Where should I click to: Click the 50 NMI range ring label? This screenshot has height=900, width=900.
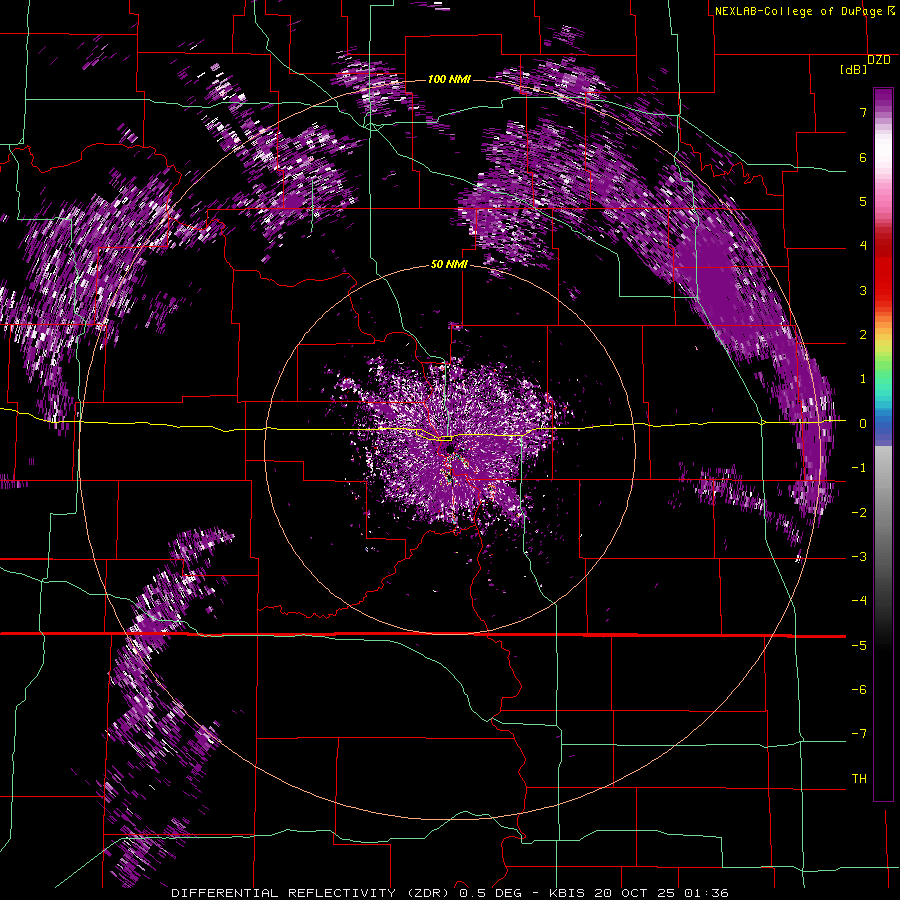tap(449, 265)
